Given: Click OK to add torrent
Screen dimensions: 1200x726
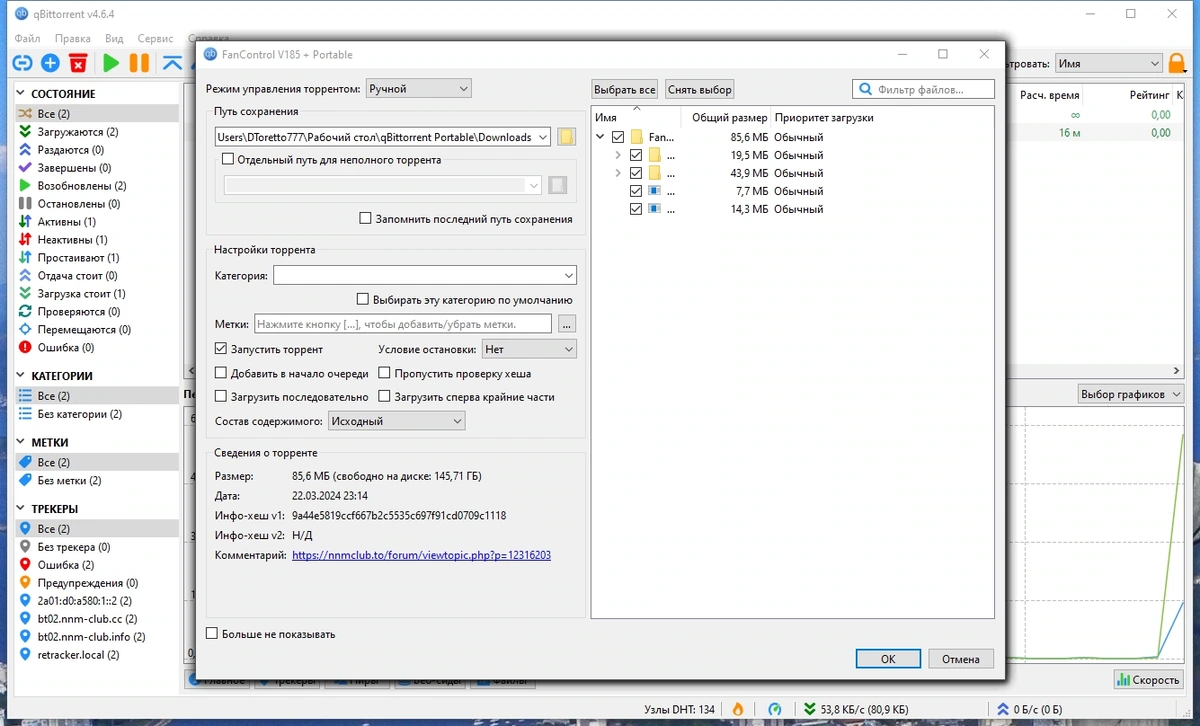Looking at the screenshot, I should [x=888, y=659].
